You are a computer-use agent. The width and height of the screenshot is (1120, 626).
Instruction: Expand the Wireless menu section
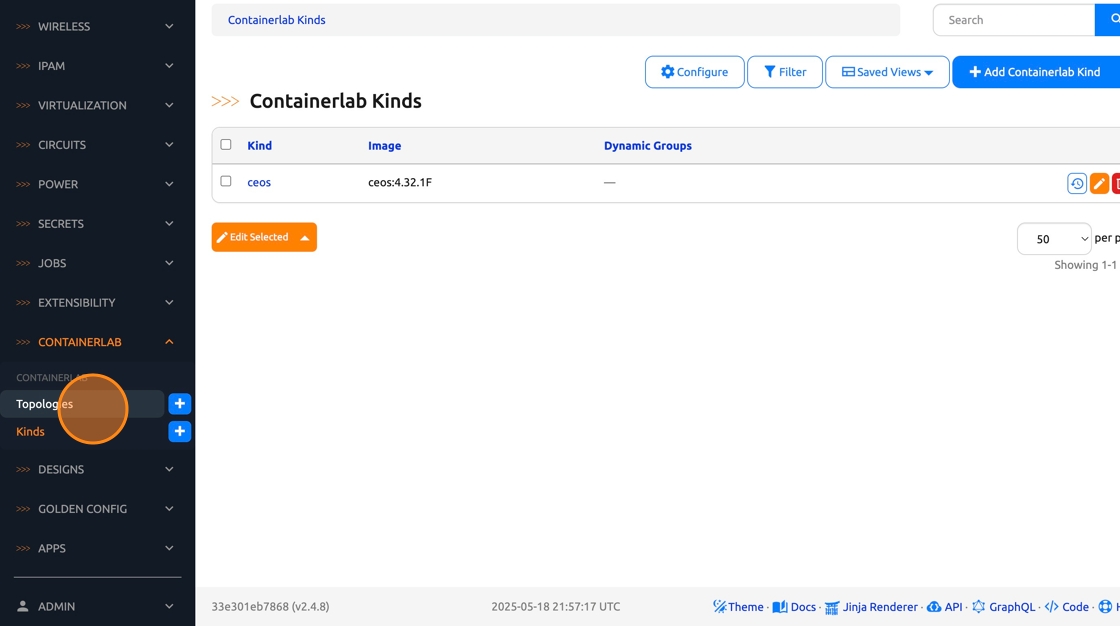[x=97, y=26]
